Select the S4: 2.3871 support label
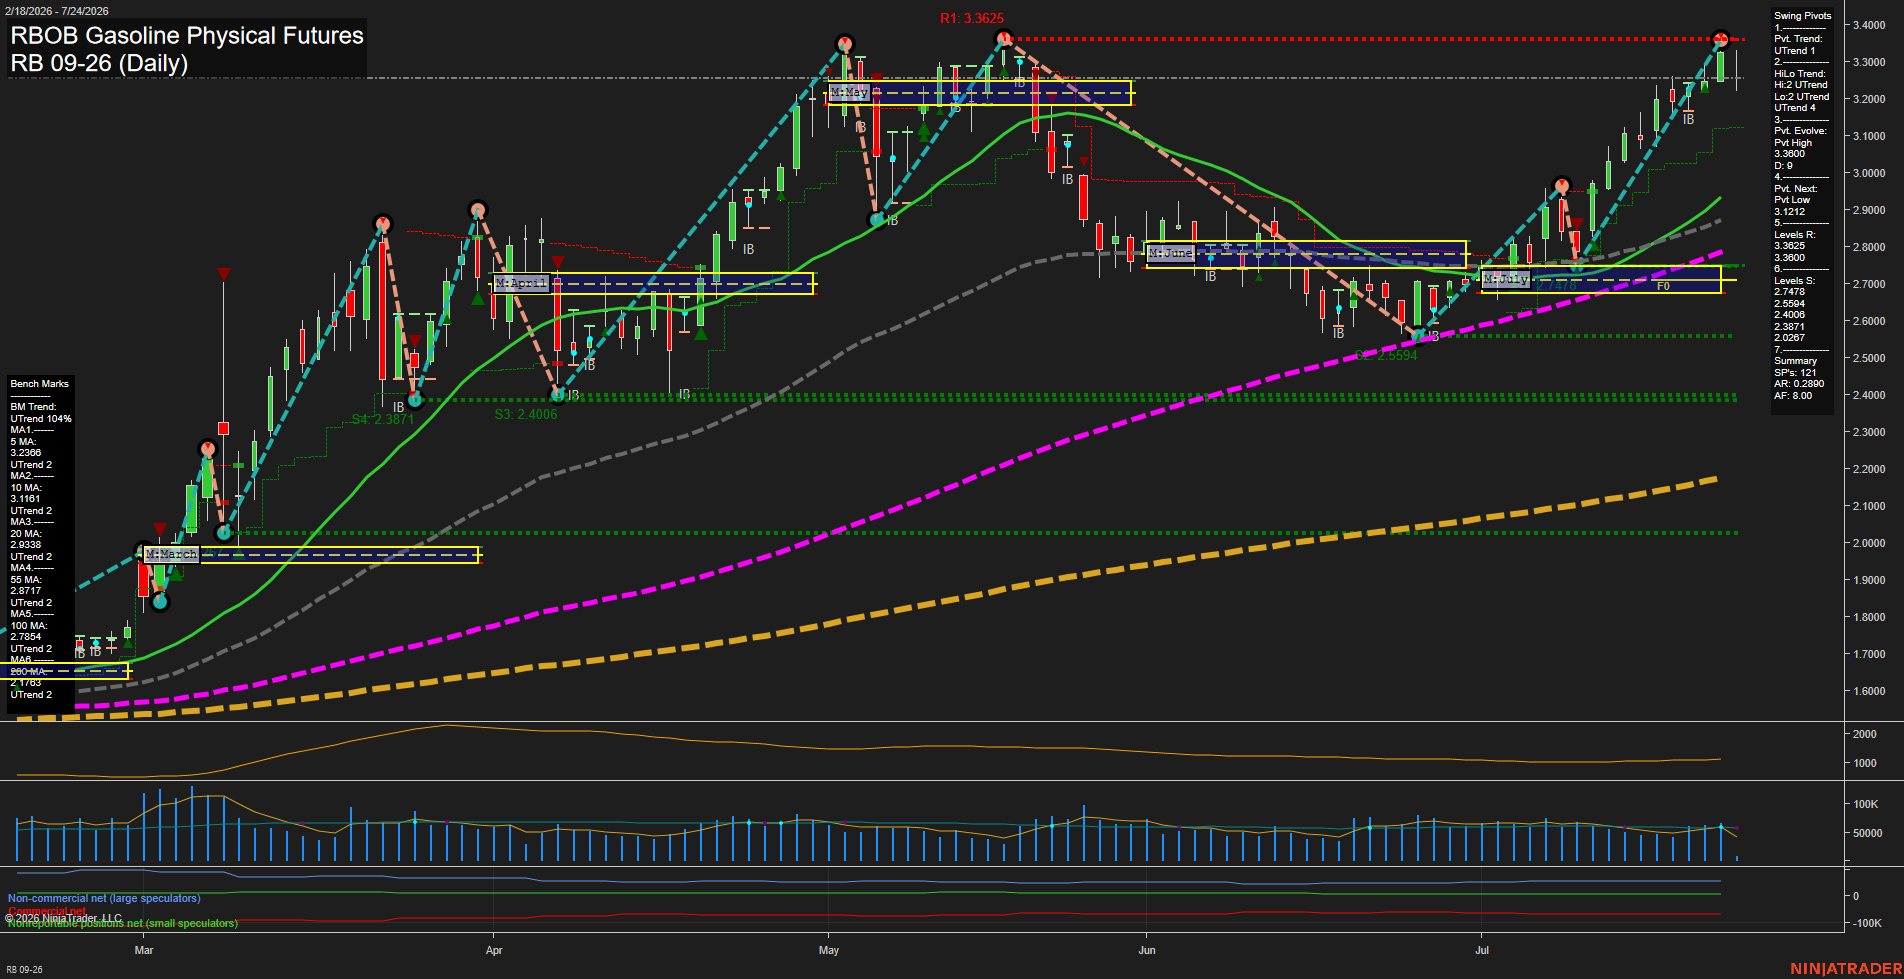The height and width of the screenshot is (979, 1904). point(383,420)
